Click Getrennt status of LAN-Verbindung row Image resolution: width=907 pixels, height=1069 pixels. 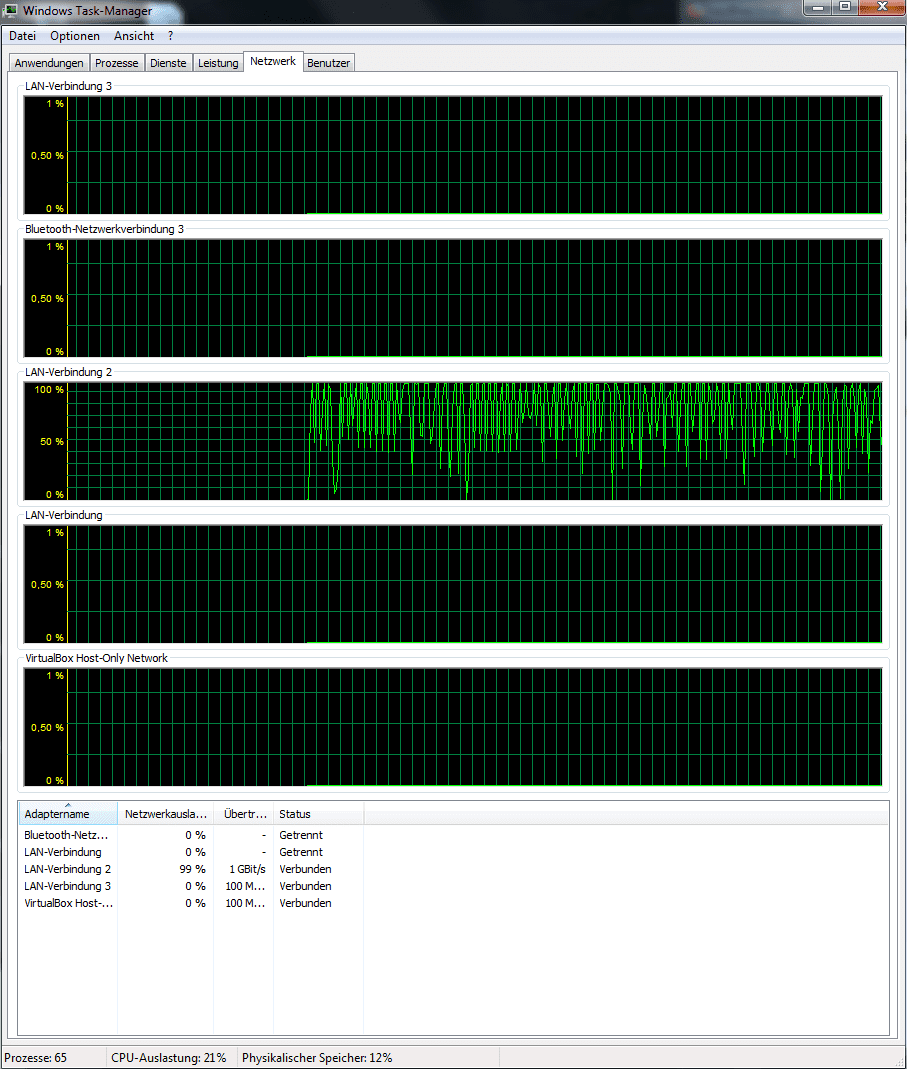(x=301, y=852)
